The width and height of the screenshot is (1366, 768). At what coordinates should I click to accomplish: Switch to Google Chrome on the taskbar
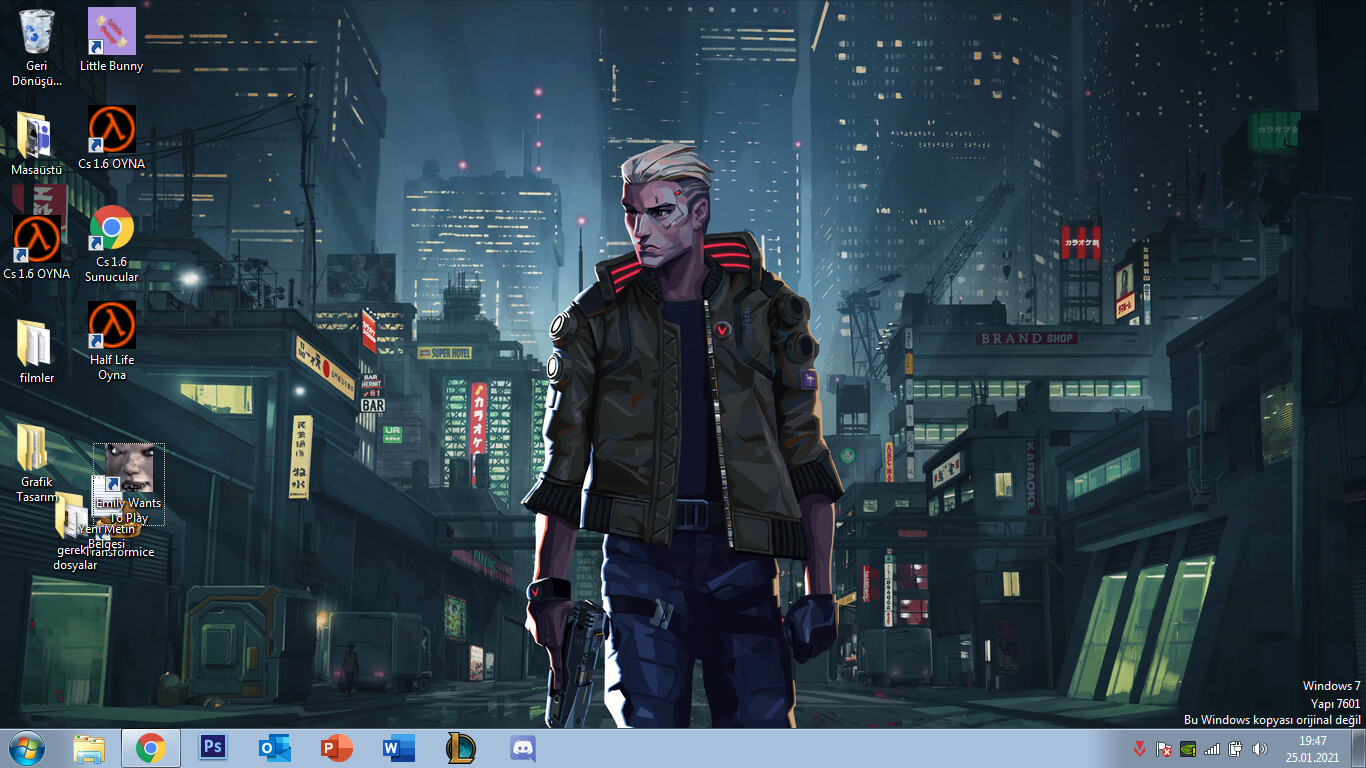(151, 748)
